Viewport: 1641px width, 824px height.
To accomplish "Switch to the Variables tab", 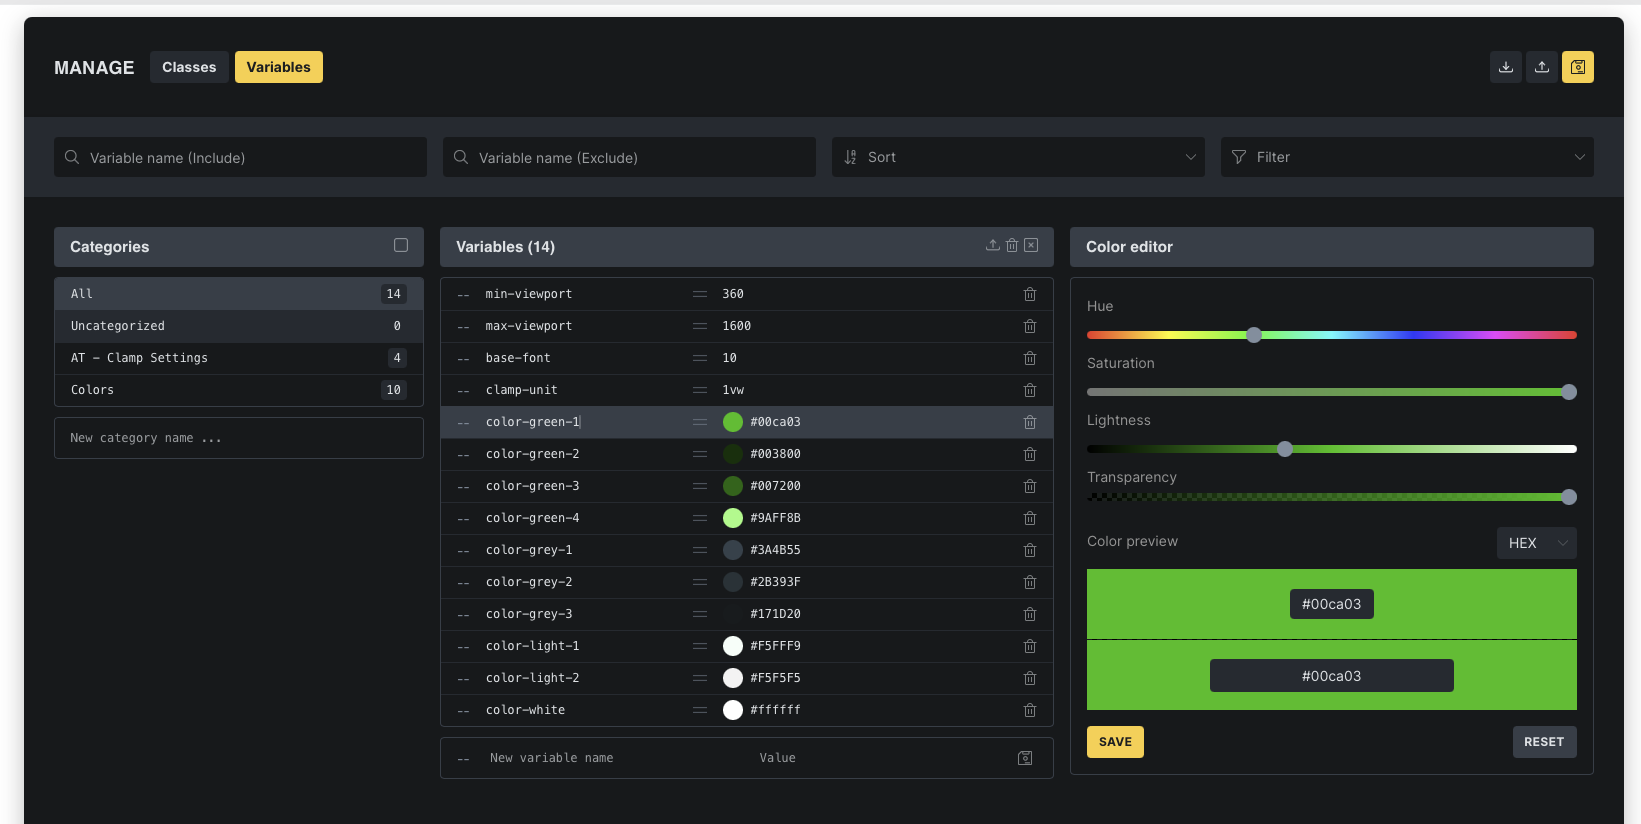I will coord(278,67).
